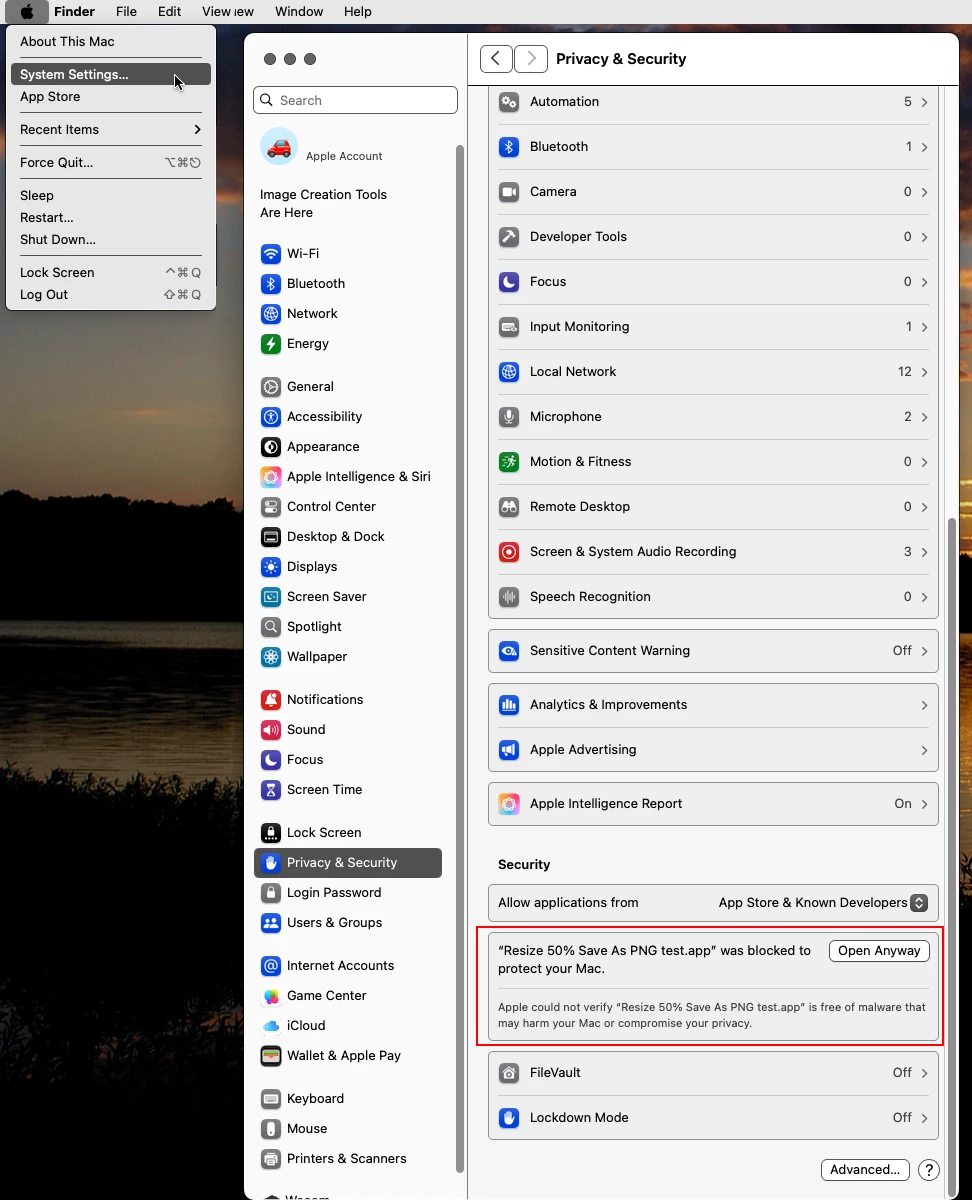
Task: Select the Network globe icon
Action: (x=271, y=313)
